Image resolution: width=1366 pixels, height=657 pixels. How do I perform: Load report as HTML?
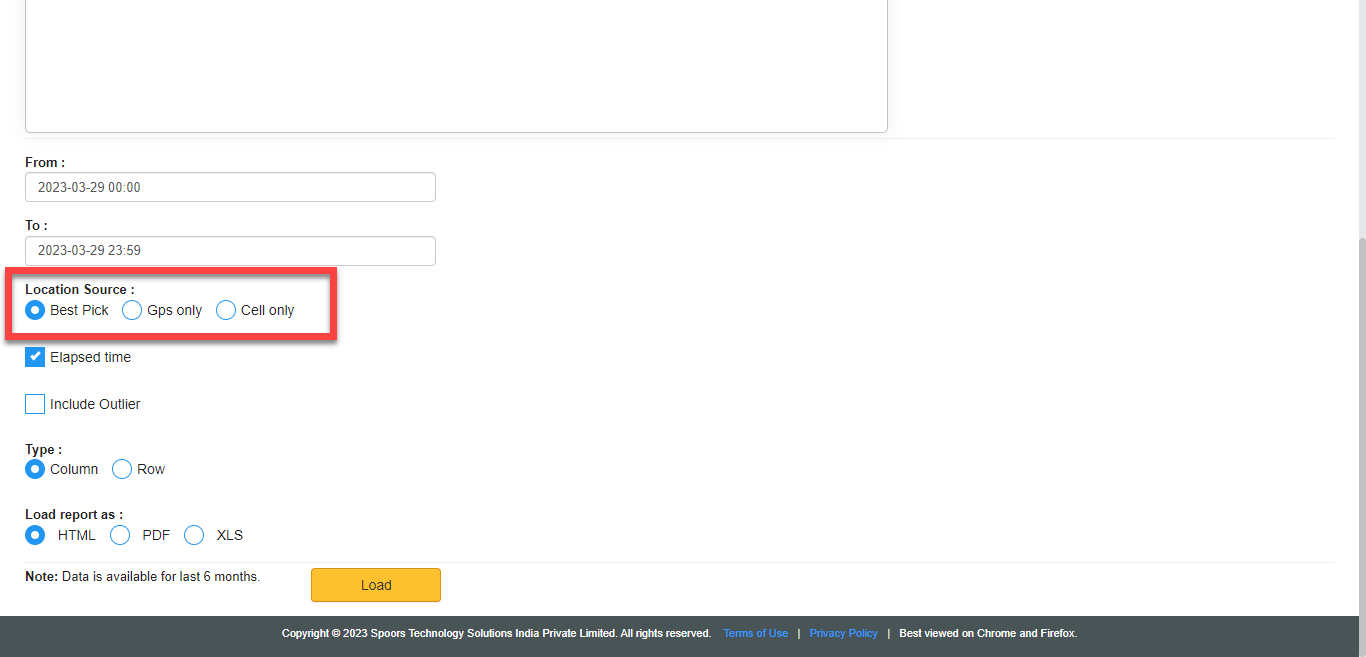click(x=35, y=535)
